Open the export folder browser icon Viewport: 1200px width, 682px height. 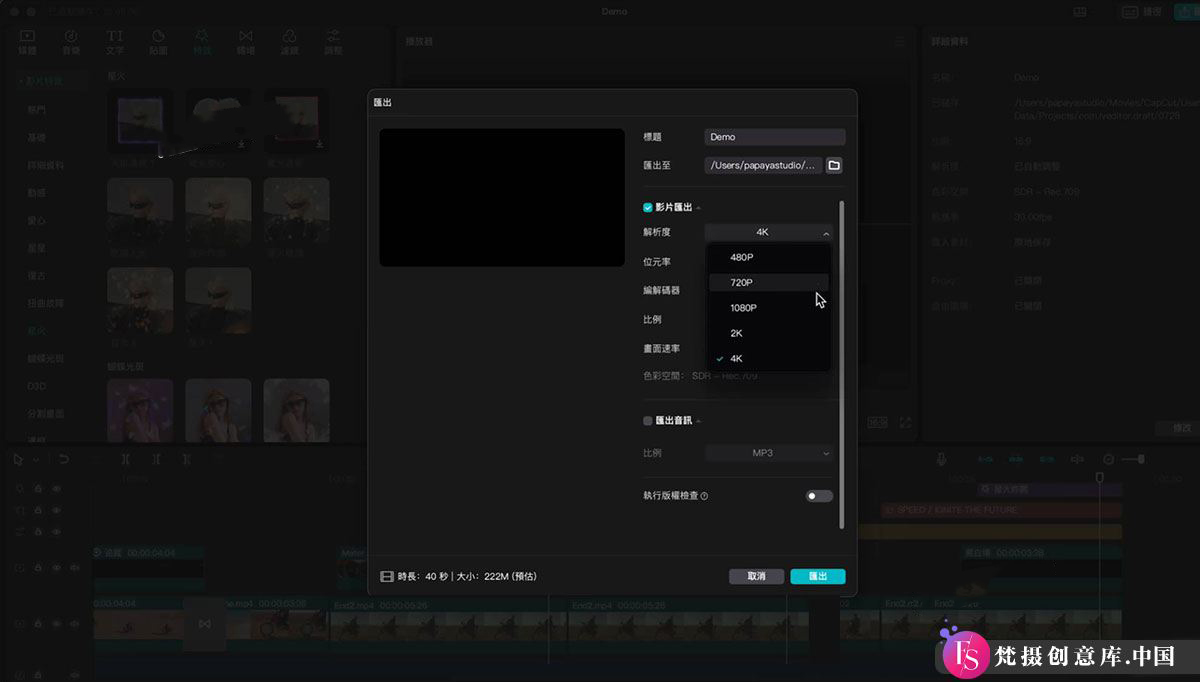(x=834, y=165)
